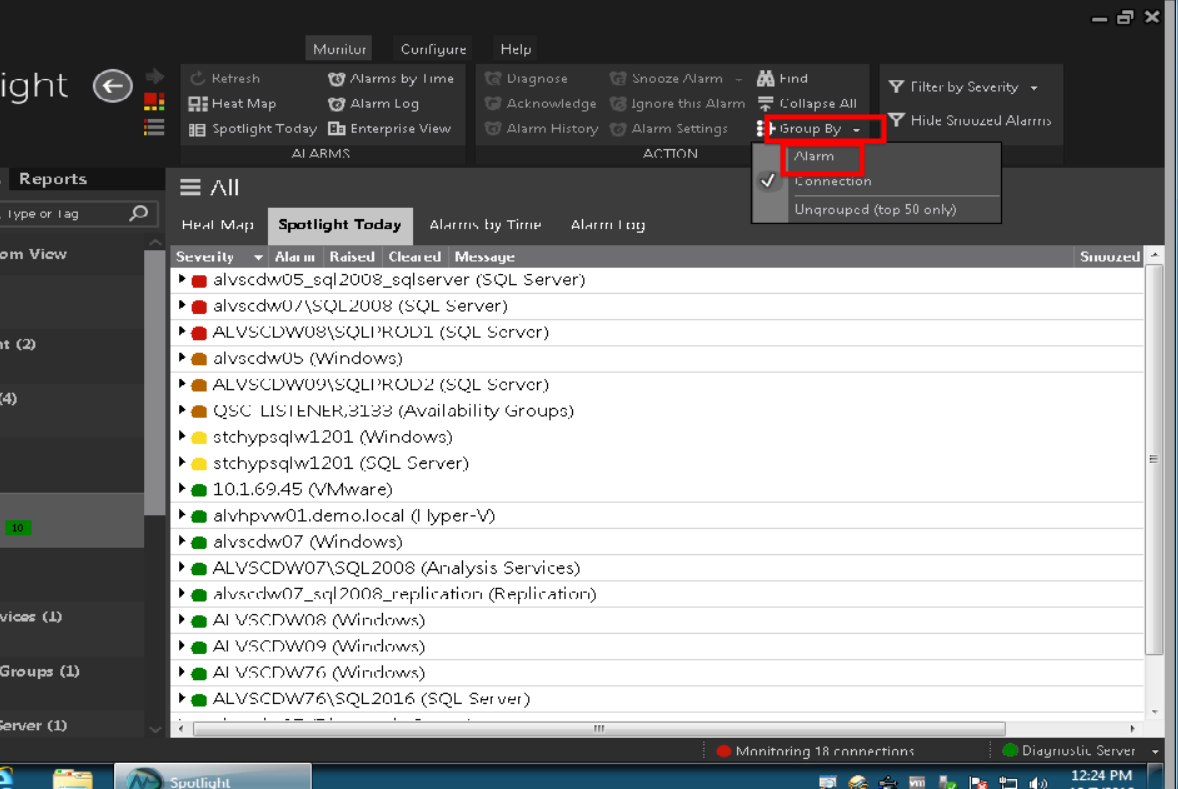Click the back arrow navigation button

[113, 86]
